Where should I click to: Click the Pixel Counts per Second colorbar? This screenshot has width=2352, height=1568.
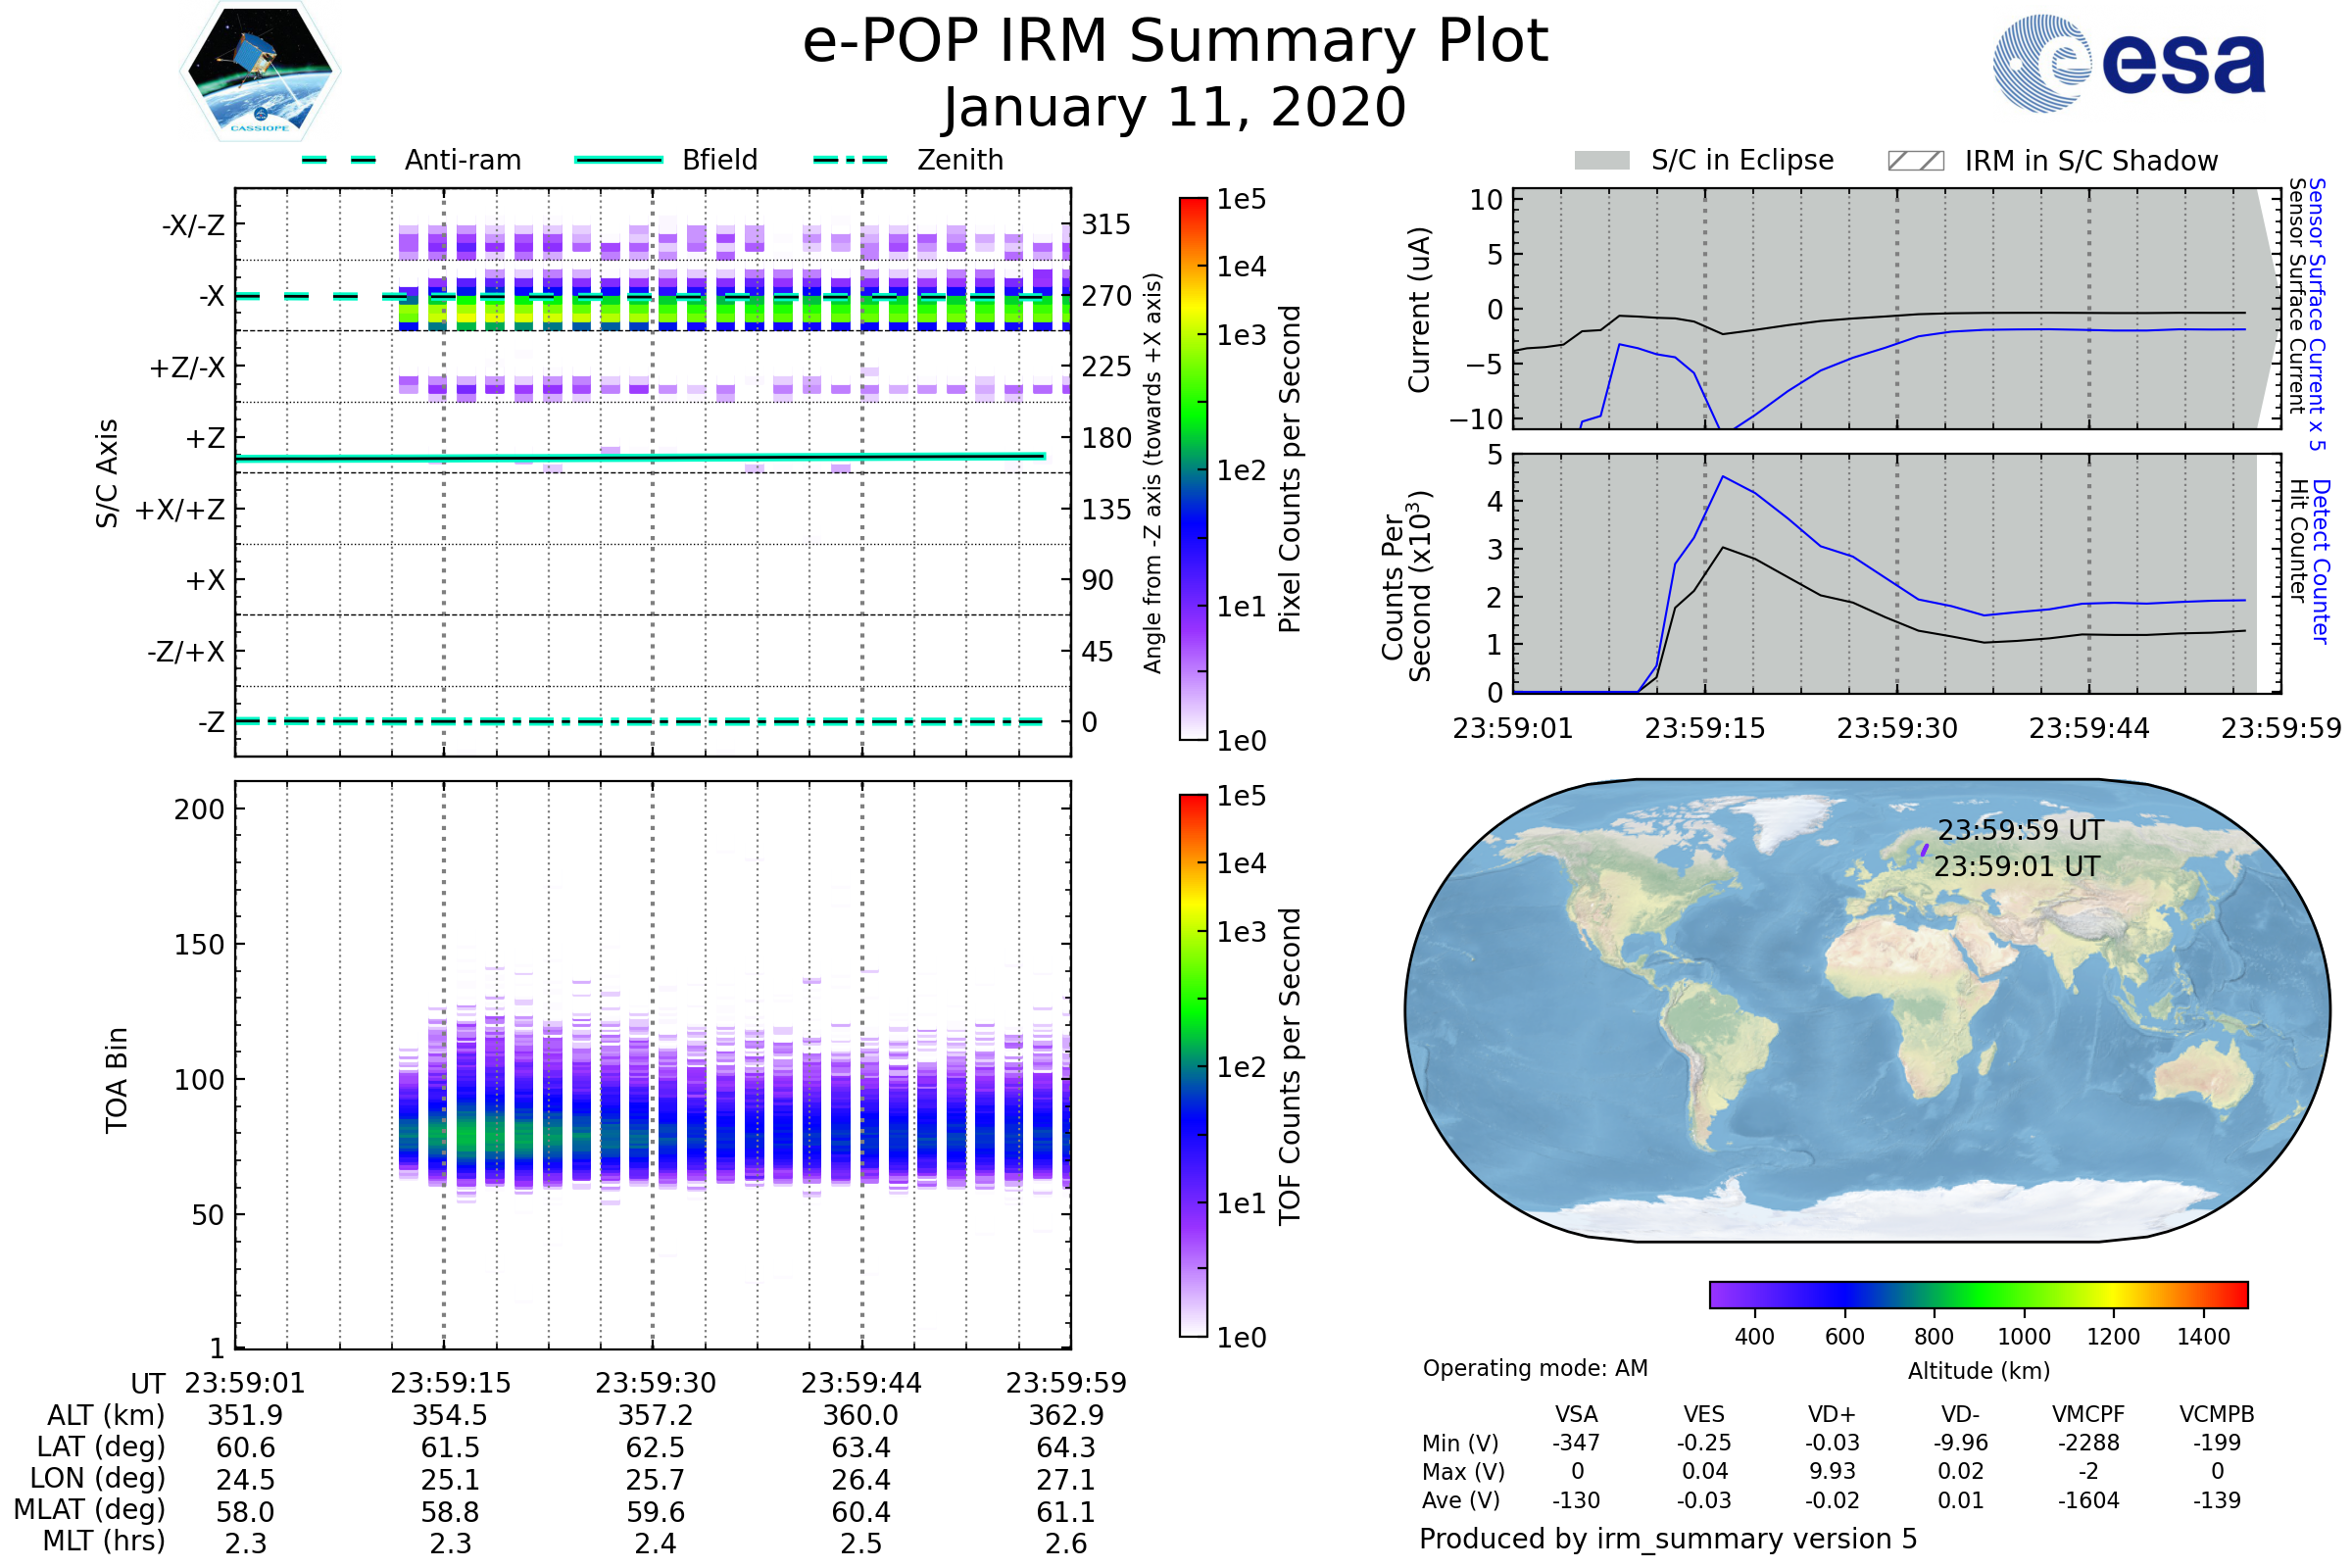(1193, 468)
